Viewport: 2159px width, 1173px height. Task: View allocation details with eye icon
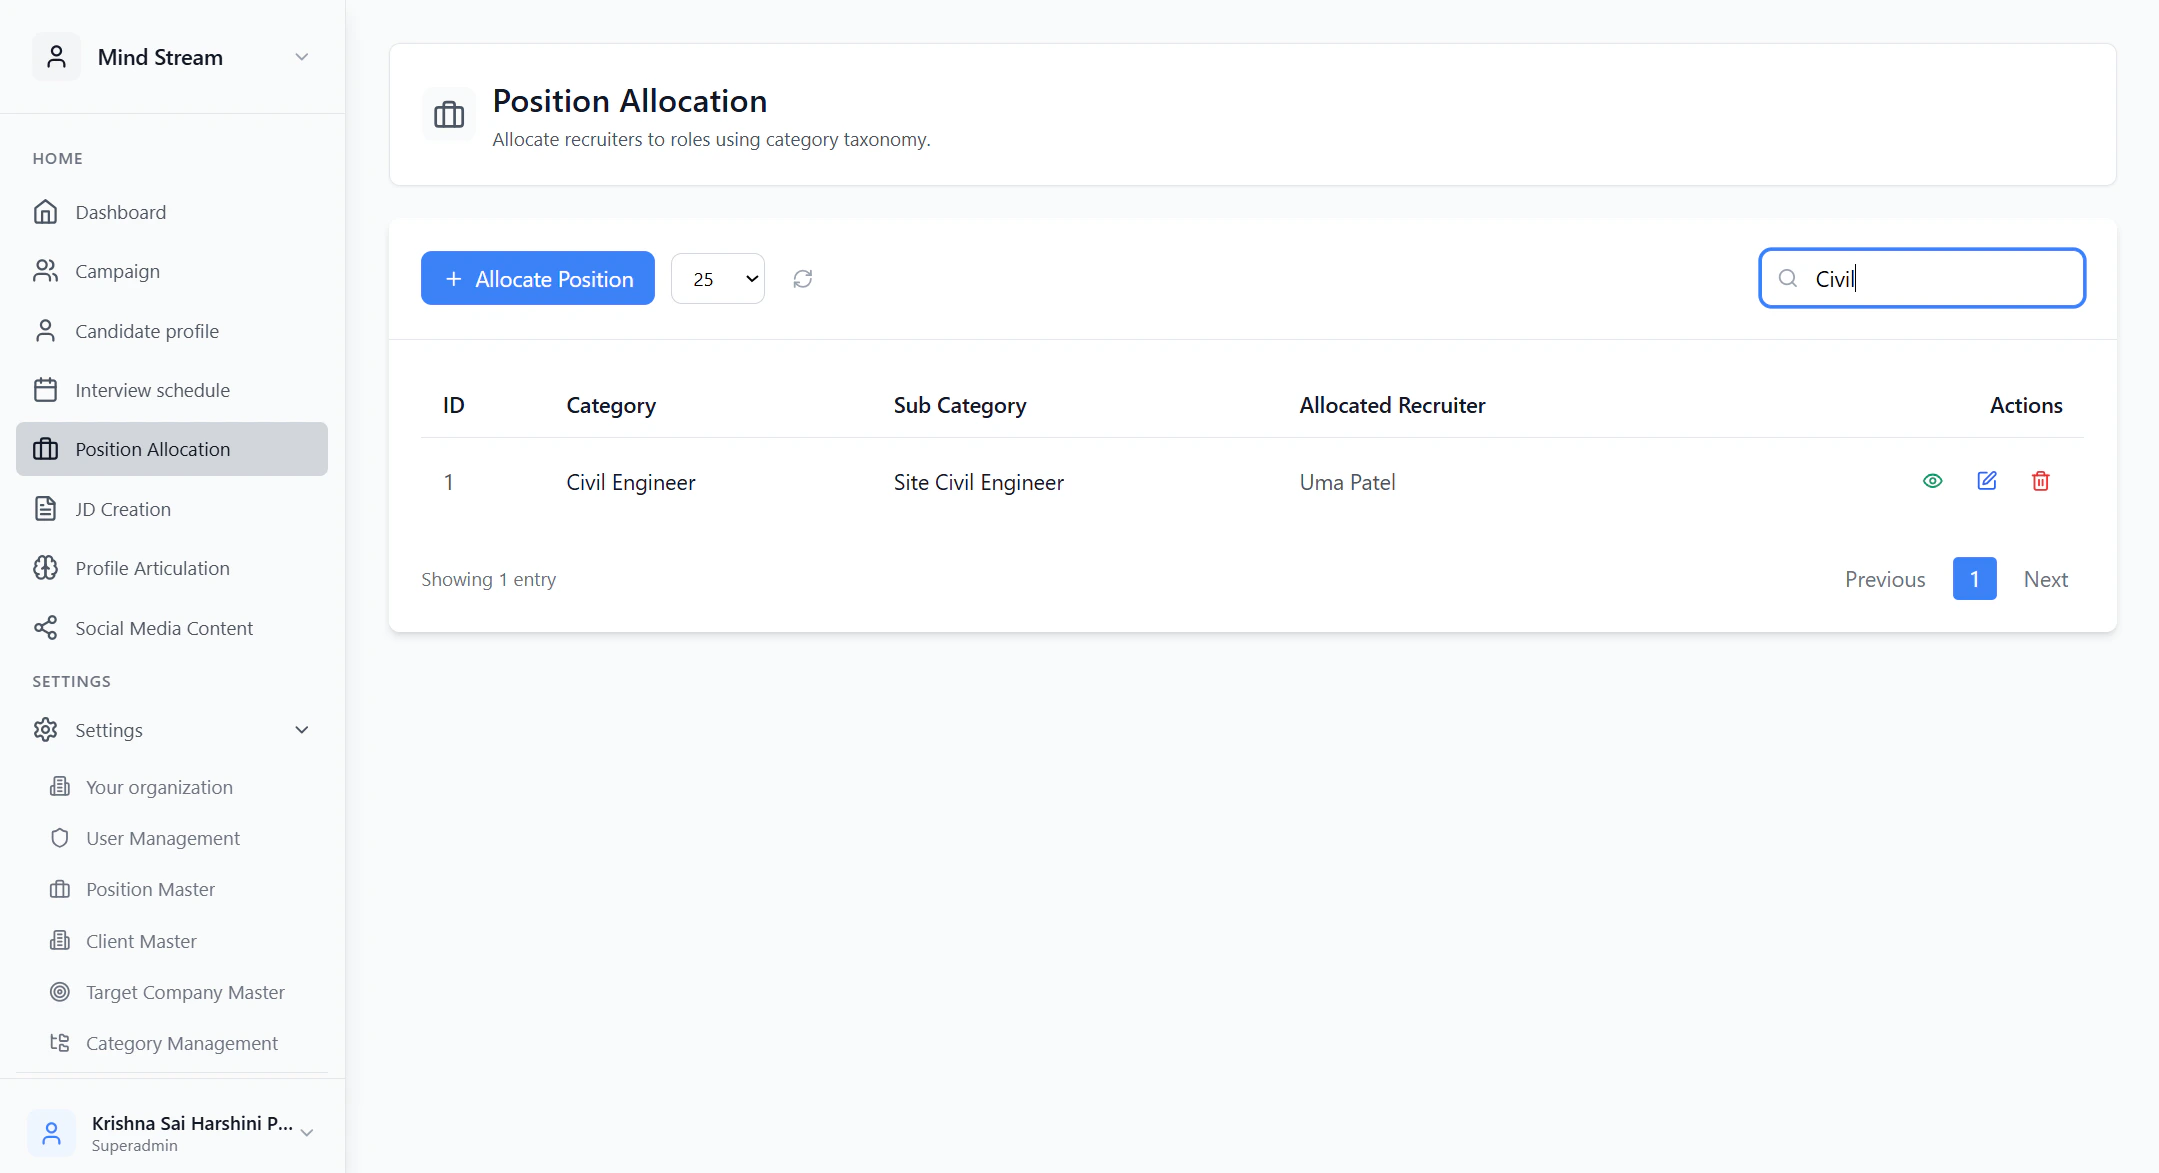(x=1933, y=481)
